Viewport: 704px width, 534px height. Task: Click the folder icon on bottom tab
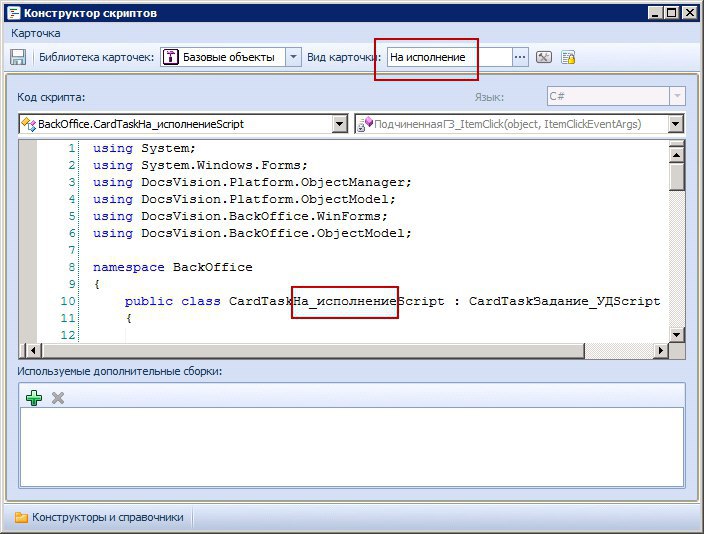(x=20, y=517)
